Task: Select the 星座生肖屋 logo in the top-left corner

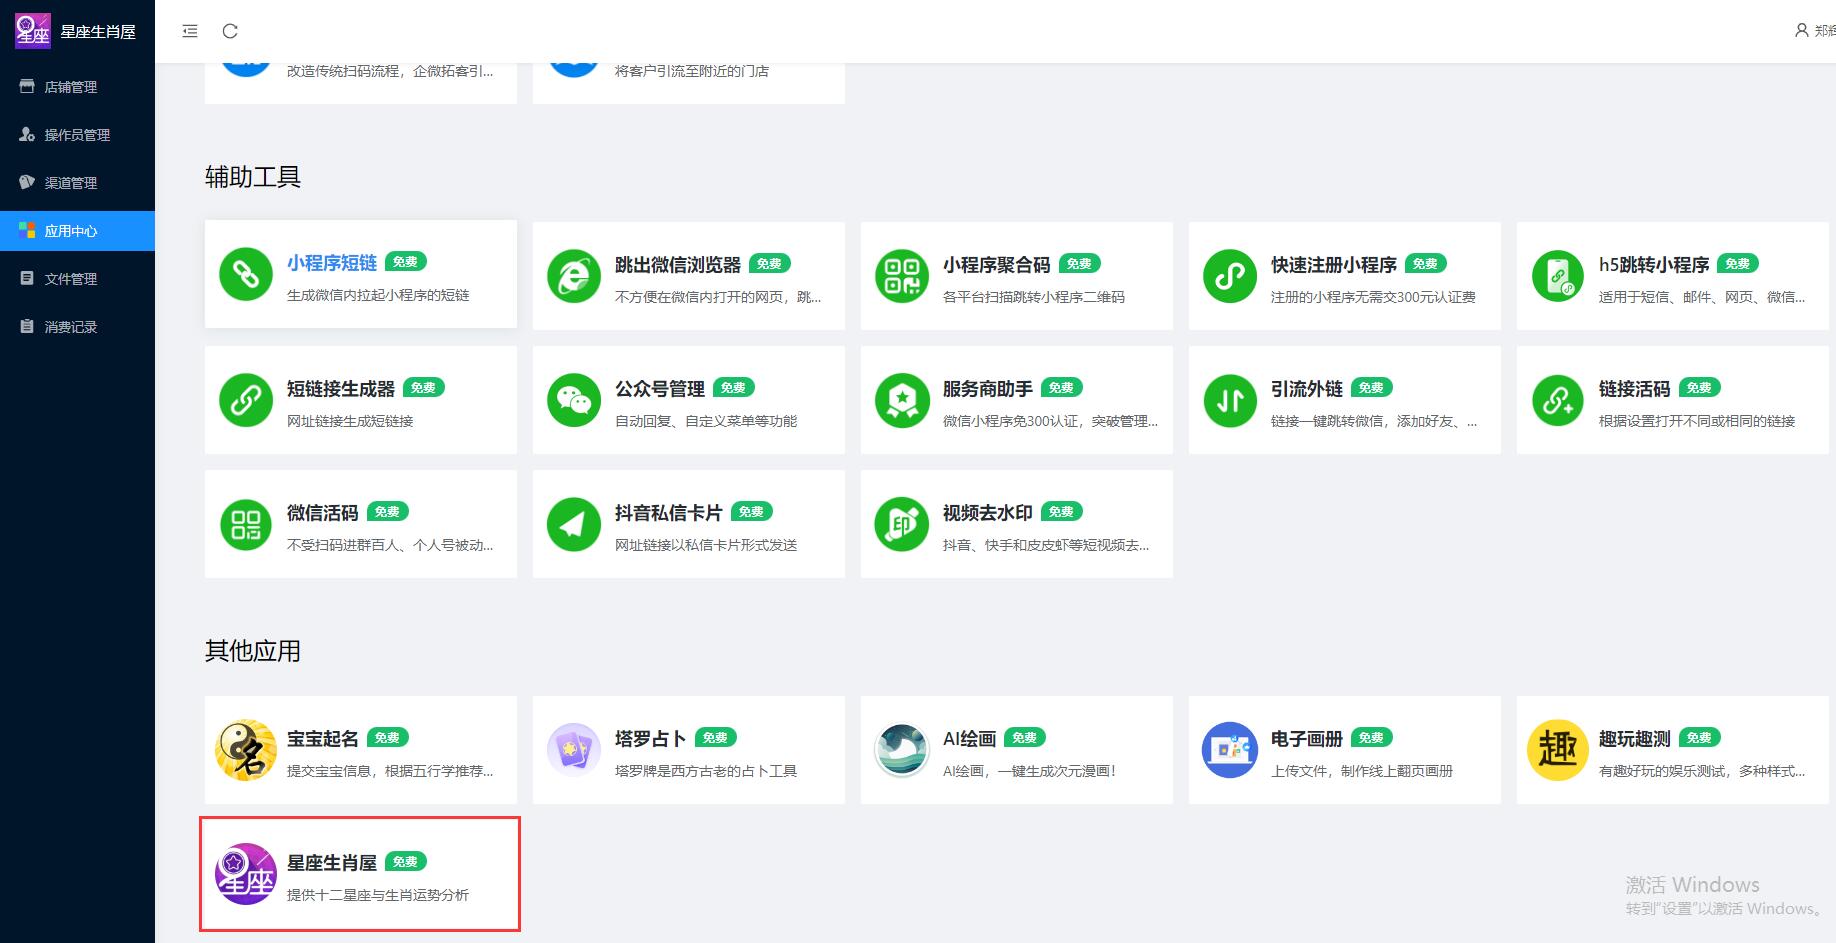Action: pyautogui.click(x=32, y=30)
